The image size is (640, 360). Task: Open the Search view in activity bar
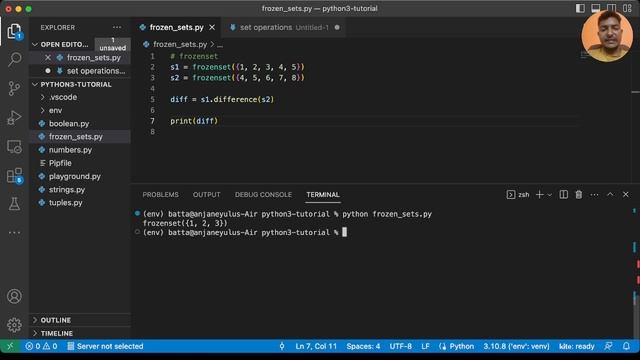click(x=14, y=59)
